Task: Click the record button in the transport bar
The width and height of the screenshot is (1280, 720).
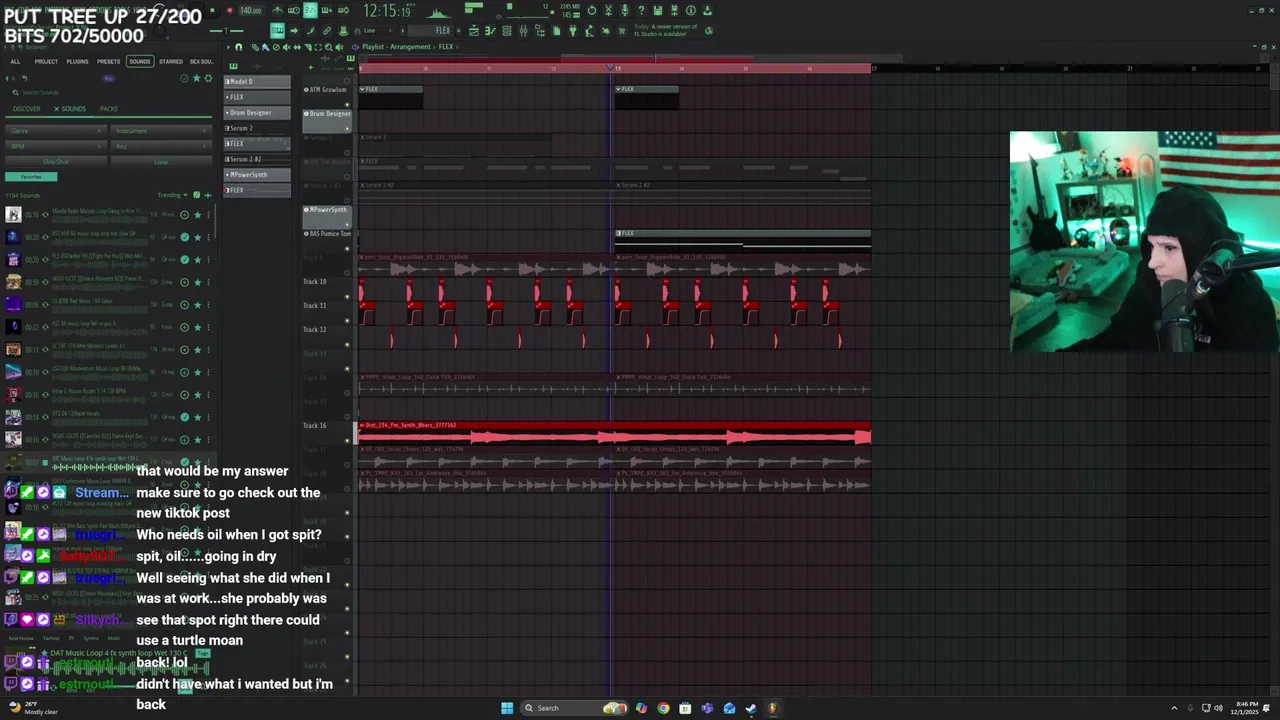Action: 229,11
